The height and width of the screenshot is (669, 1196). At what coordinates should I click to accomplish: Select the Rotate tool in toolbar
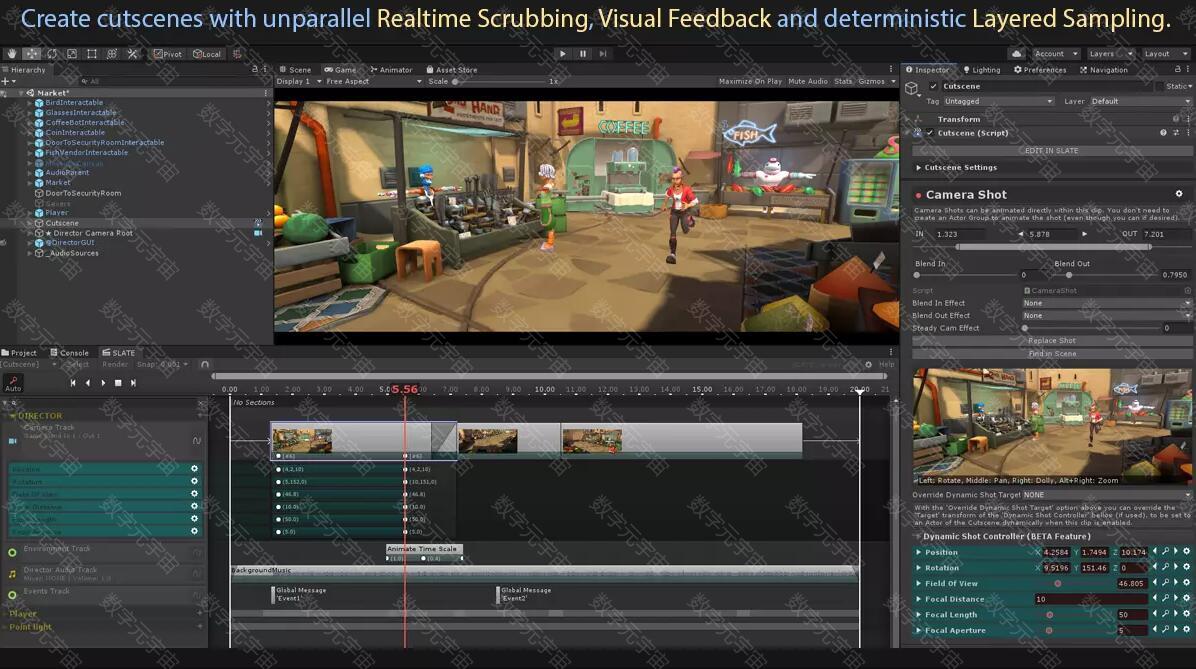click(x=52, y=54)
